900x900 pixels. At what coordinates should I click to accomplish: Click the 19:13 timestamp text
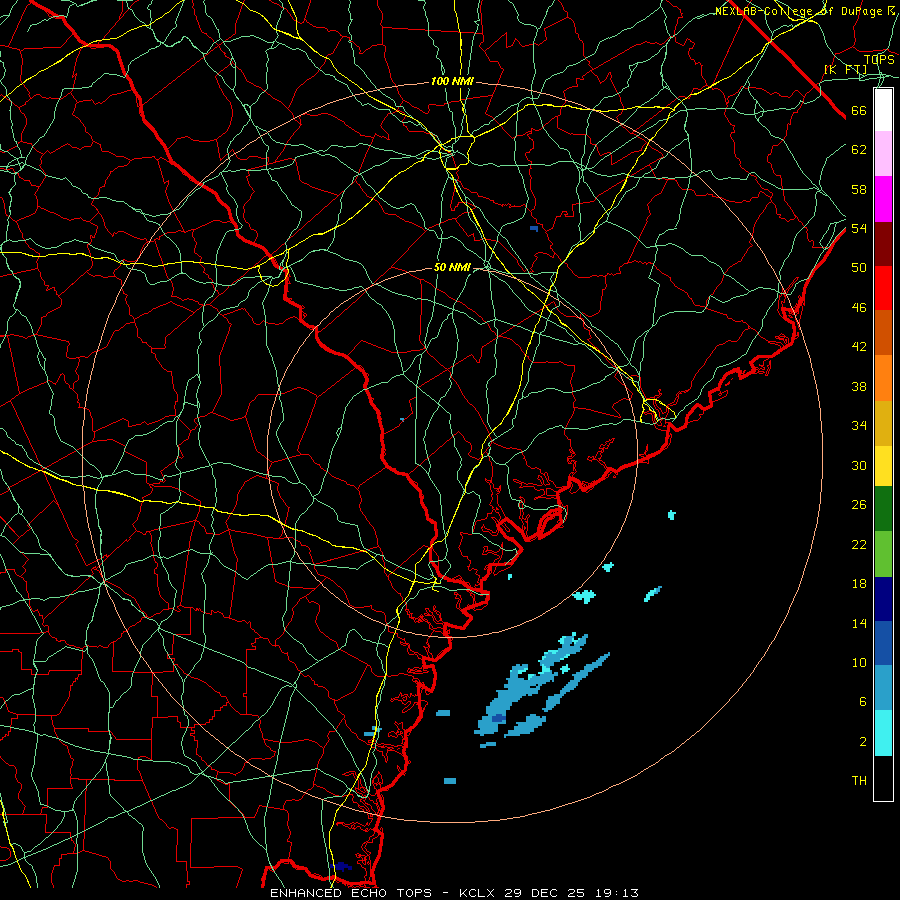pos(617,893)
